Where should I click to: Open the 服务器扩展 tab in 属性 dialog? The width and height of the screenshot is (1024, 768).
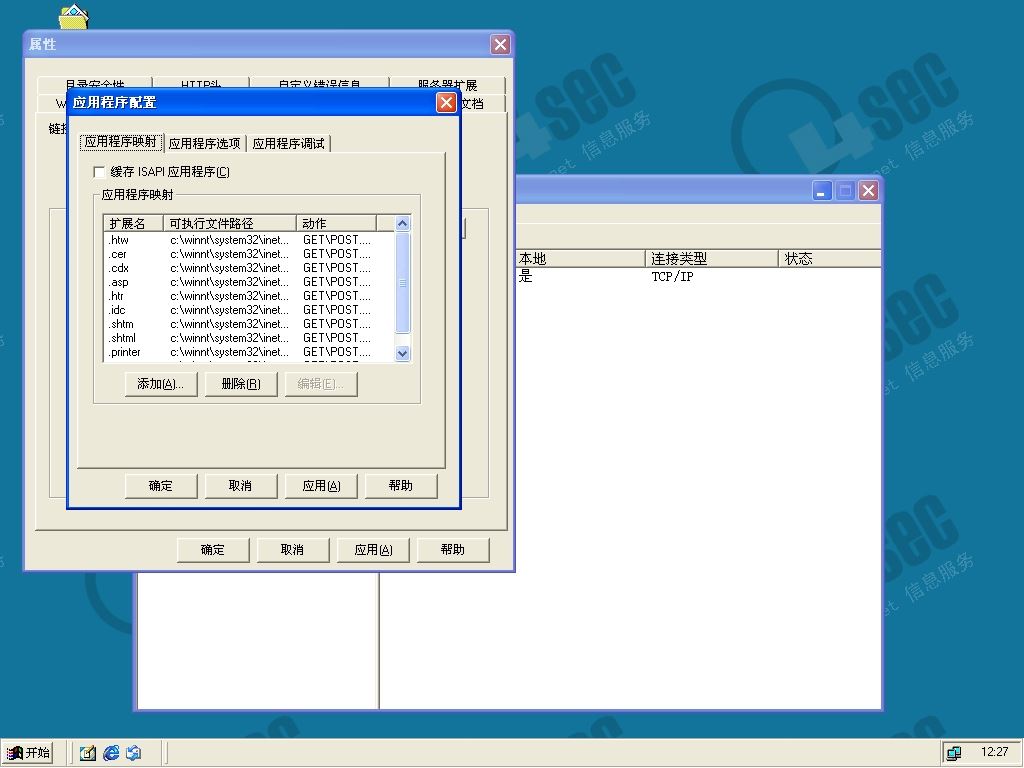pyautogui.click(x=447, y=85)
